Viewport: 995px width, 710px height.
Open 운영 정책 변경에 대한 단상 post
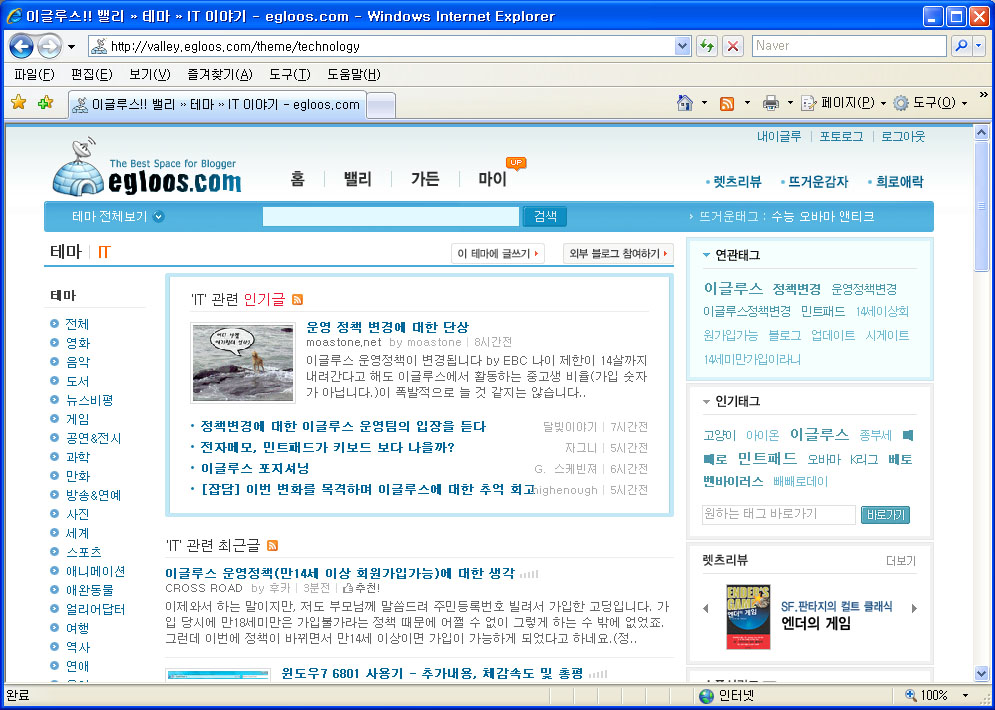tap(387, 327)
